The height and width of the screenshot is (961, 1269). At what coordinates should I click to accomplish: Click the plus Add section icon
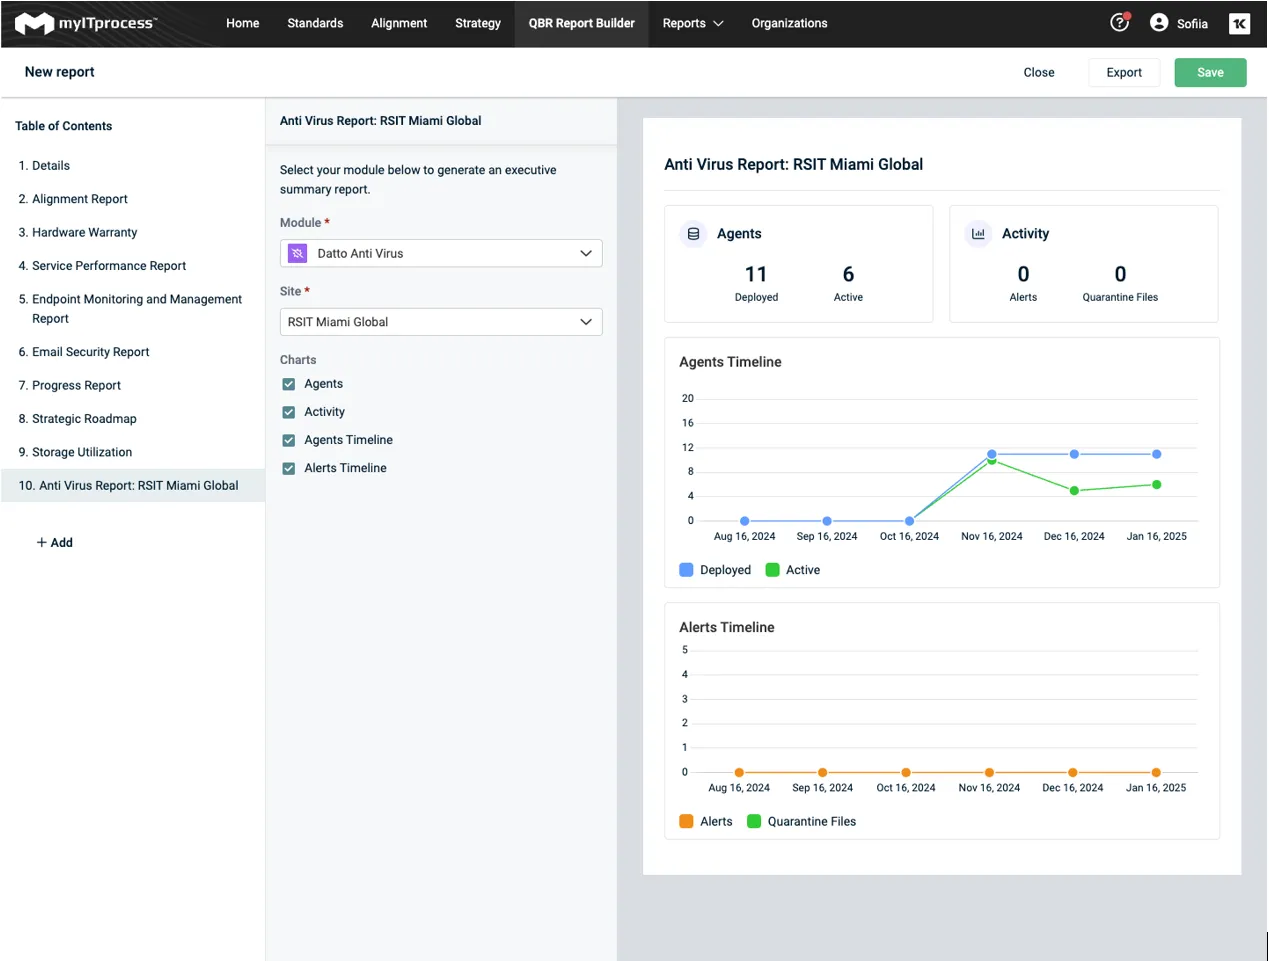pos(42,543)
